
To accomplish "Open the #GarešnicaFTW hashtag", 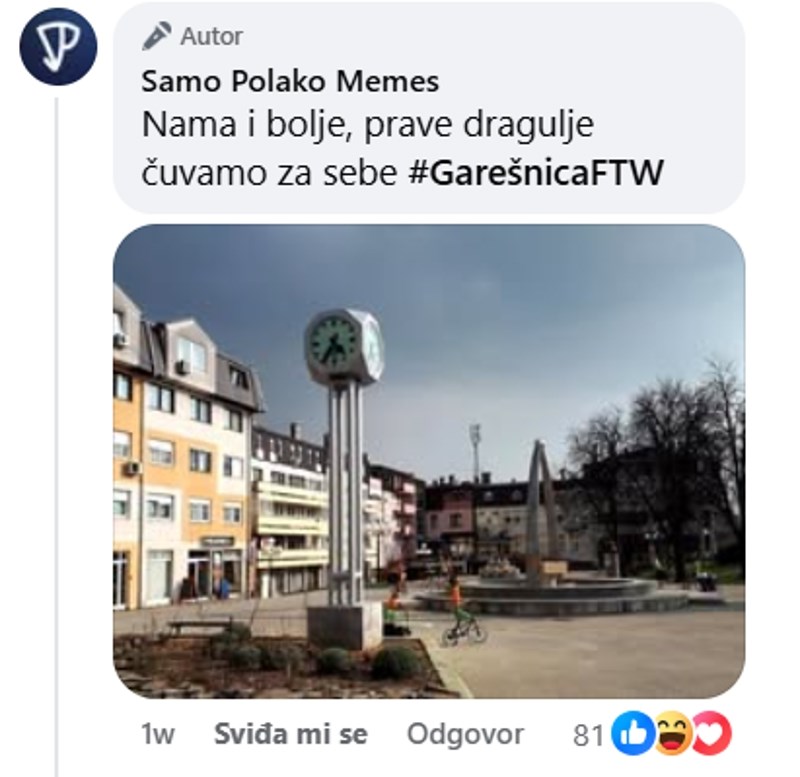I will point(536,172).
